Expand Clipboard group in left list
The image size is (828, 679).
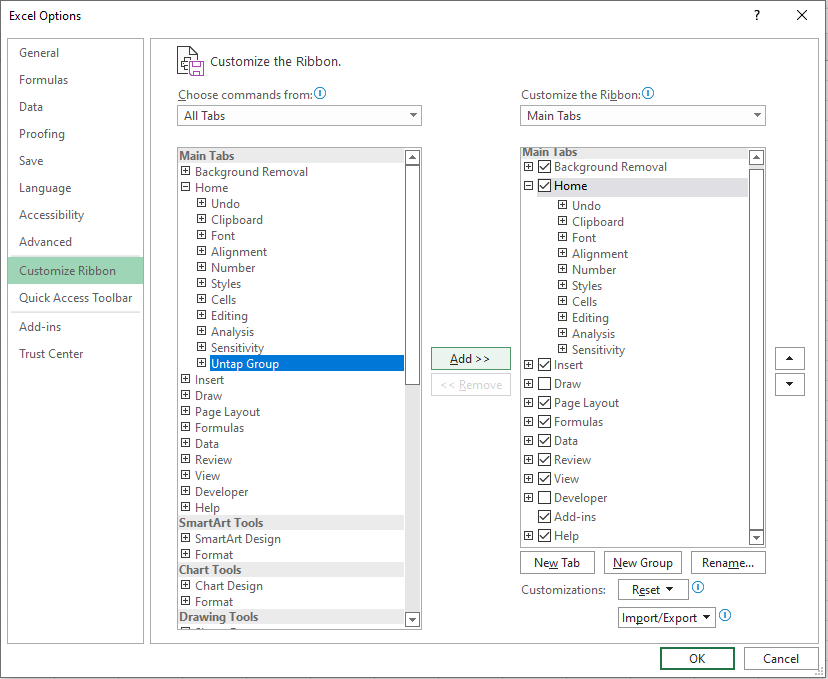click(201, 219)
